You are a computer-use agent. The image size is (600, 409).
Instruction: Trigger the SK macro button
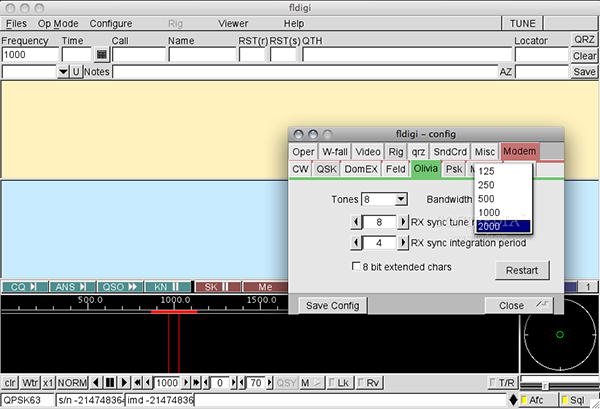218,287
